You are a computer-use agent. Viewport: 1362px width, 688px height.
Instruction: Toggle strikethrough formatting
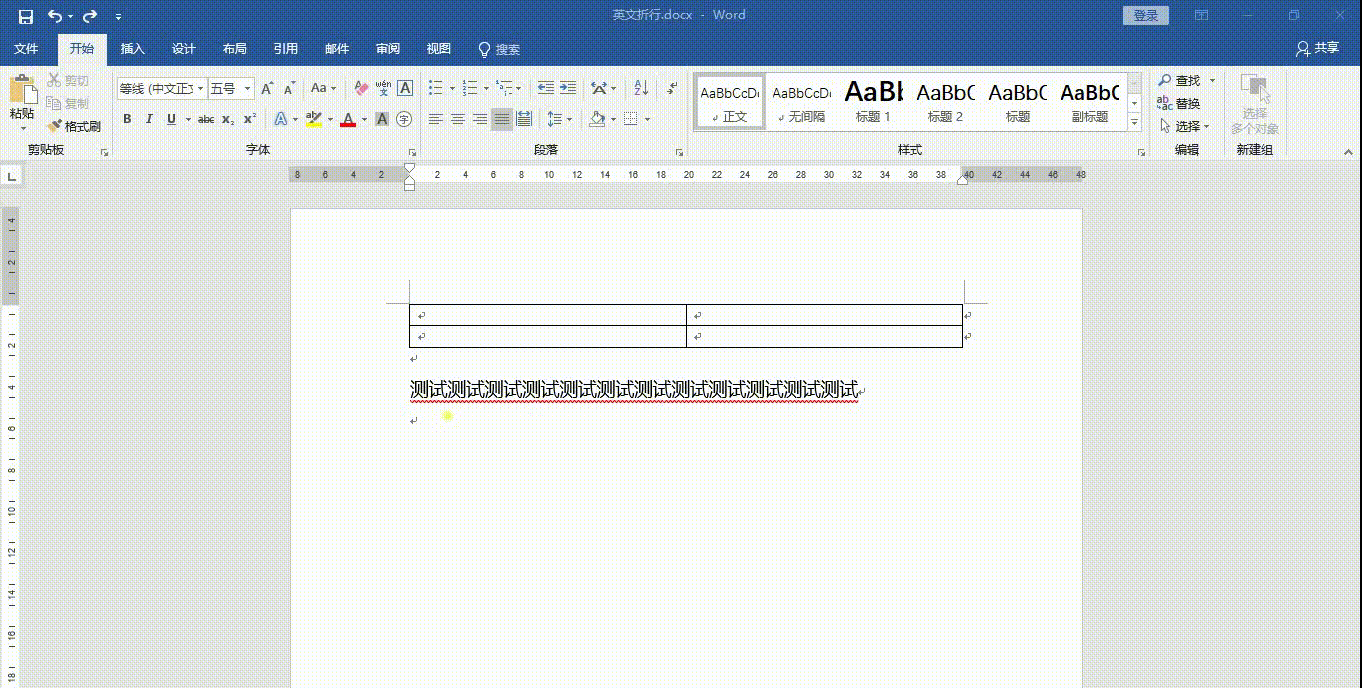coord(206,119)
